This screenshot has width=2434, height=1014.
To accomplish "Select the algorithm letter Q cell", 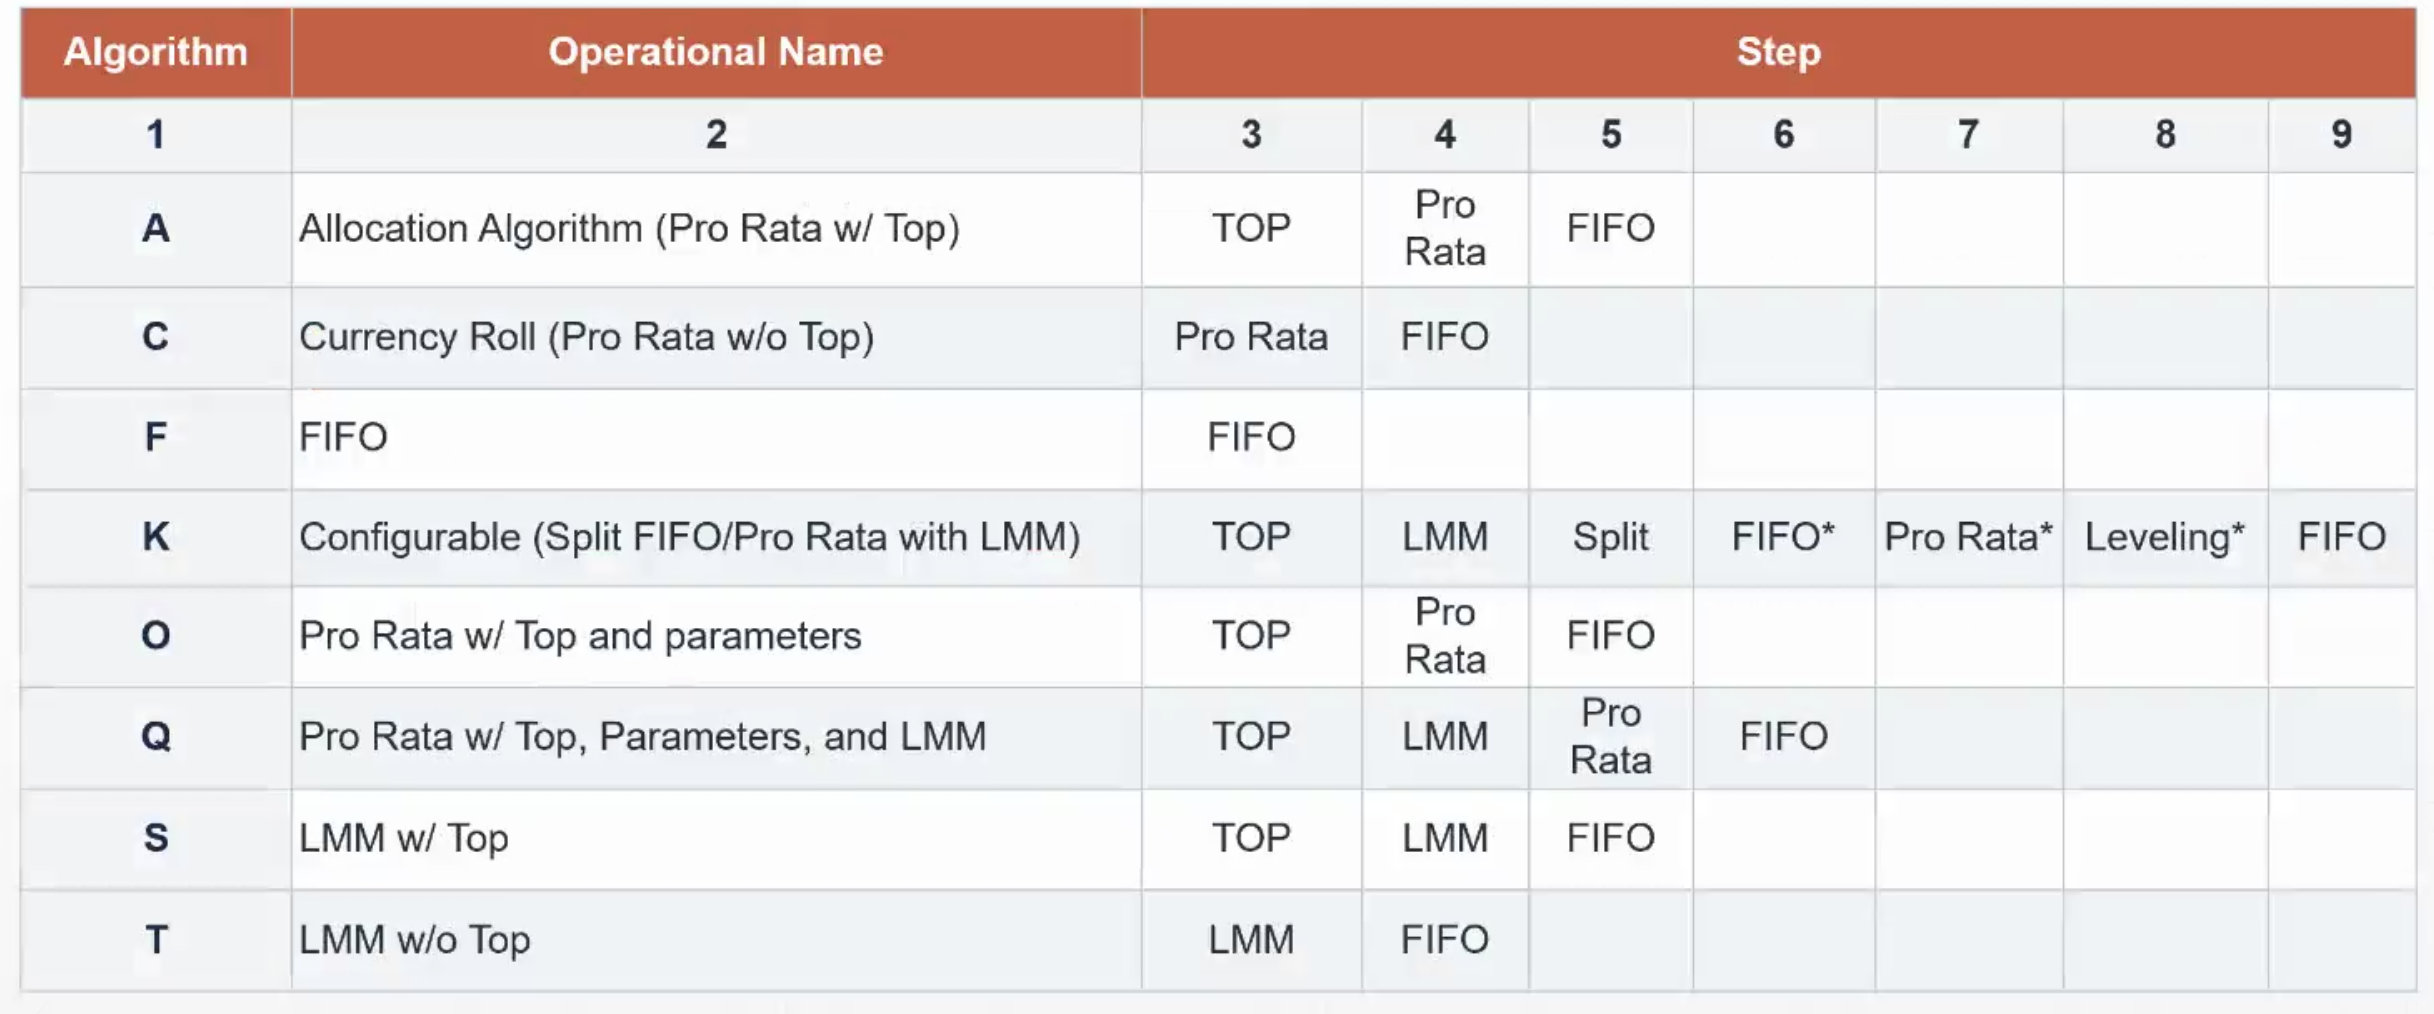I will [x=155, y=737].
